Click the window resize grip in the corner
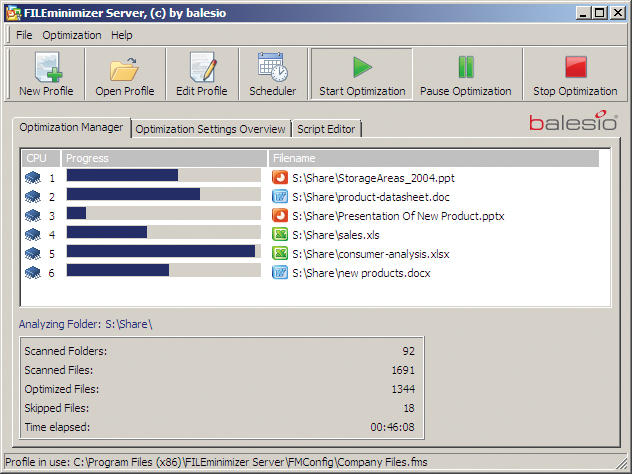 coord(622,464)
